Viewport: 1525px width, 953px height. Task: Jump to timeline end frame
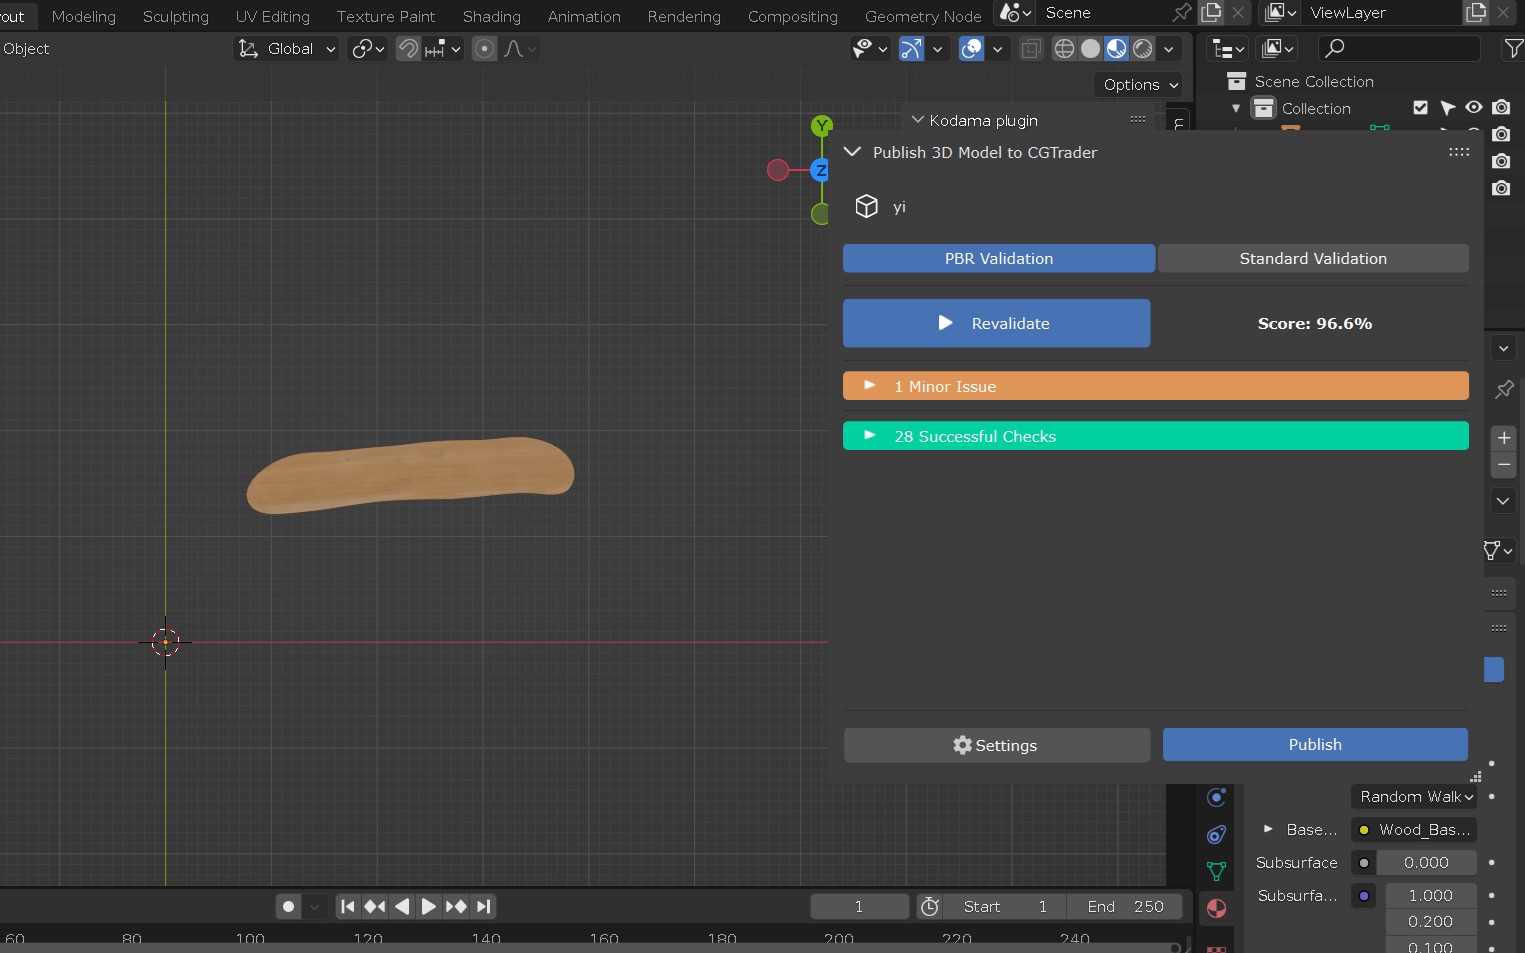pos(483,907)
